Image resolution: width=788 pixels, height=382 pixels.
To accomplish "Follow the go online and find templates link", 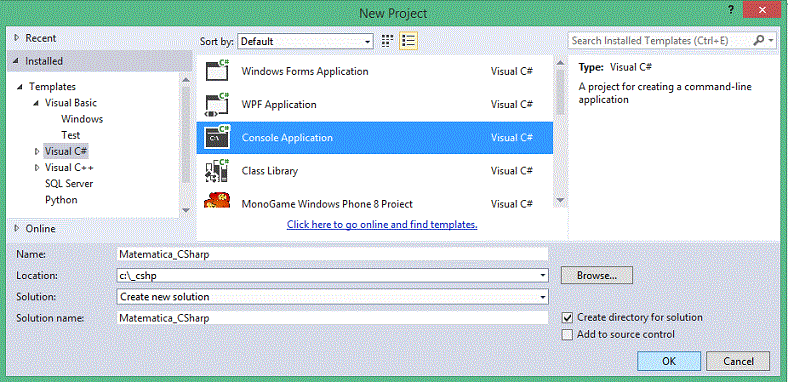I will [382, 225].
